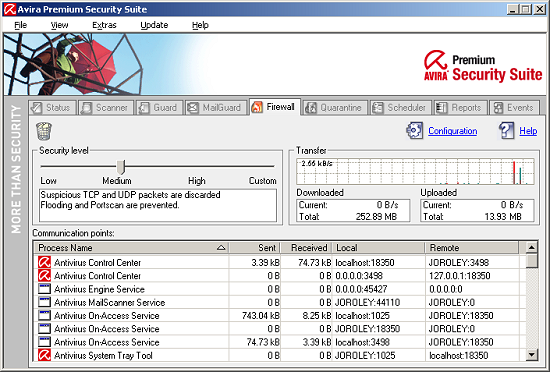Open the Configuration link
The image size is (550, 372).
point(452,131)
